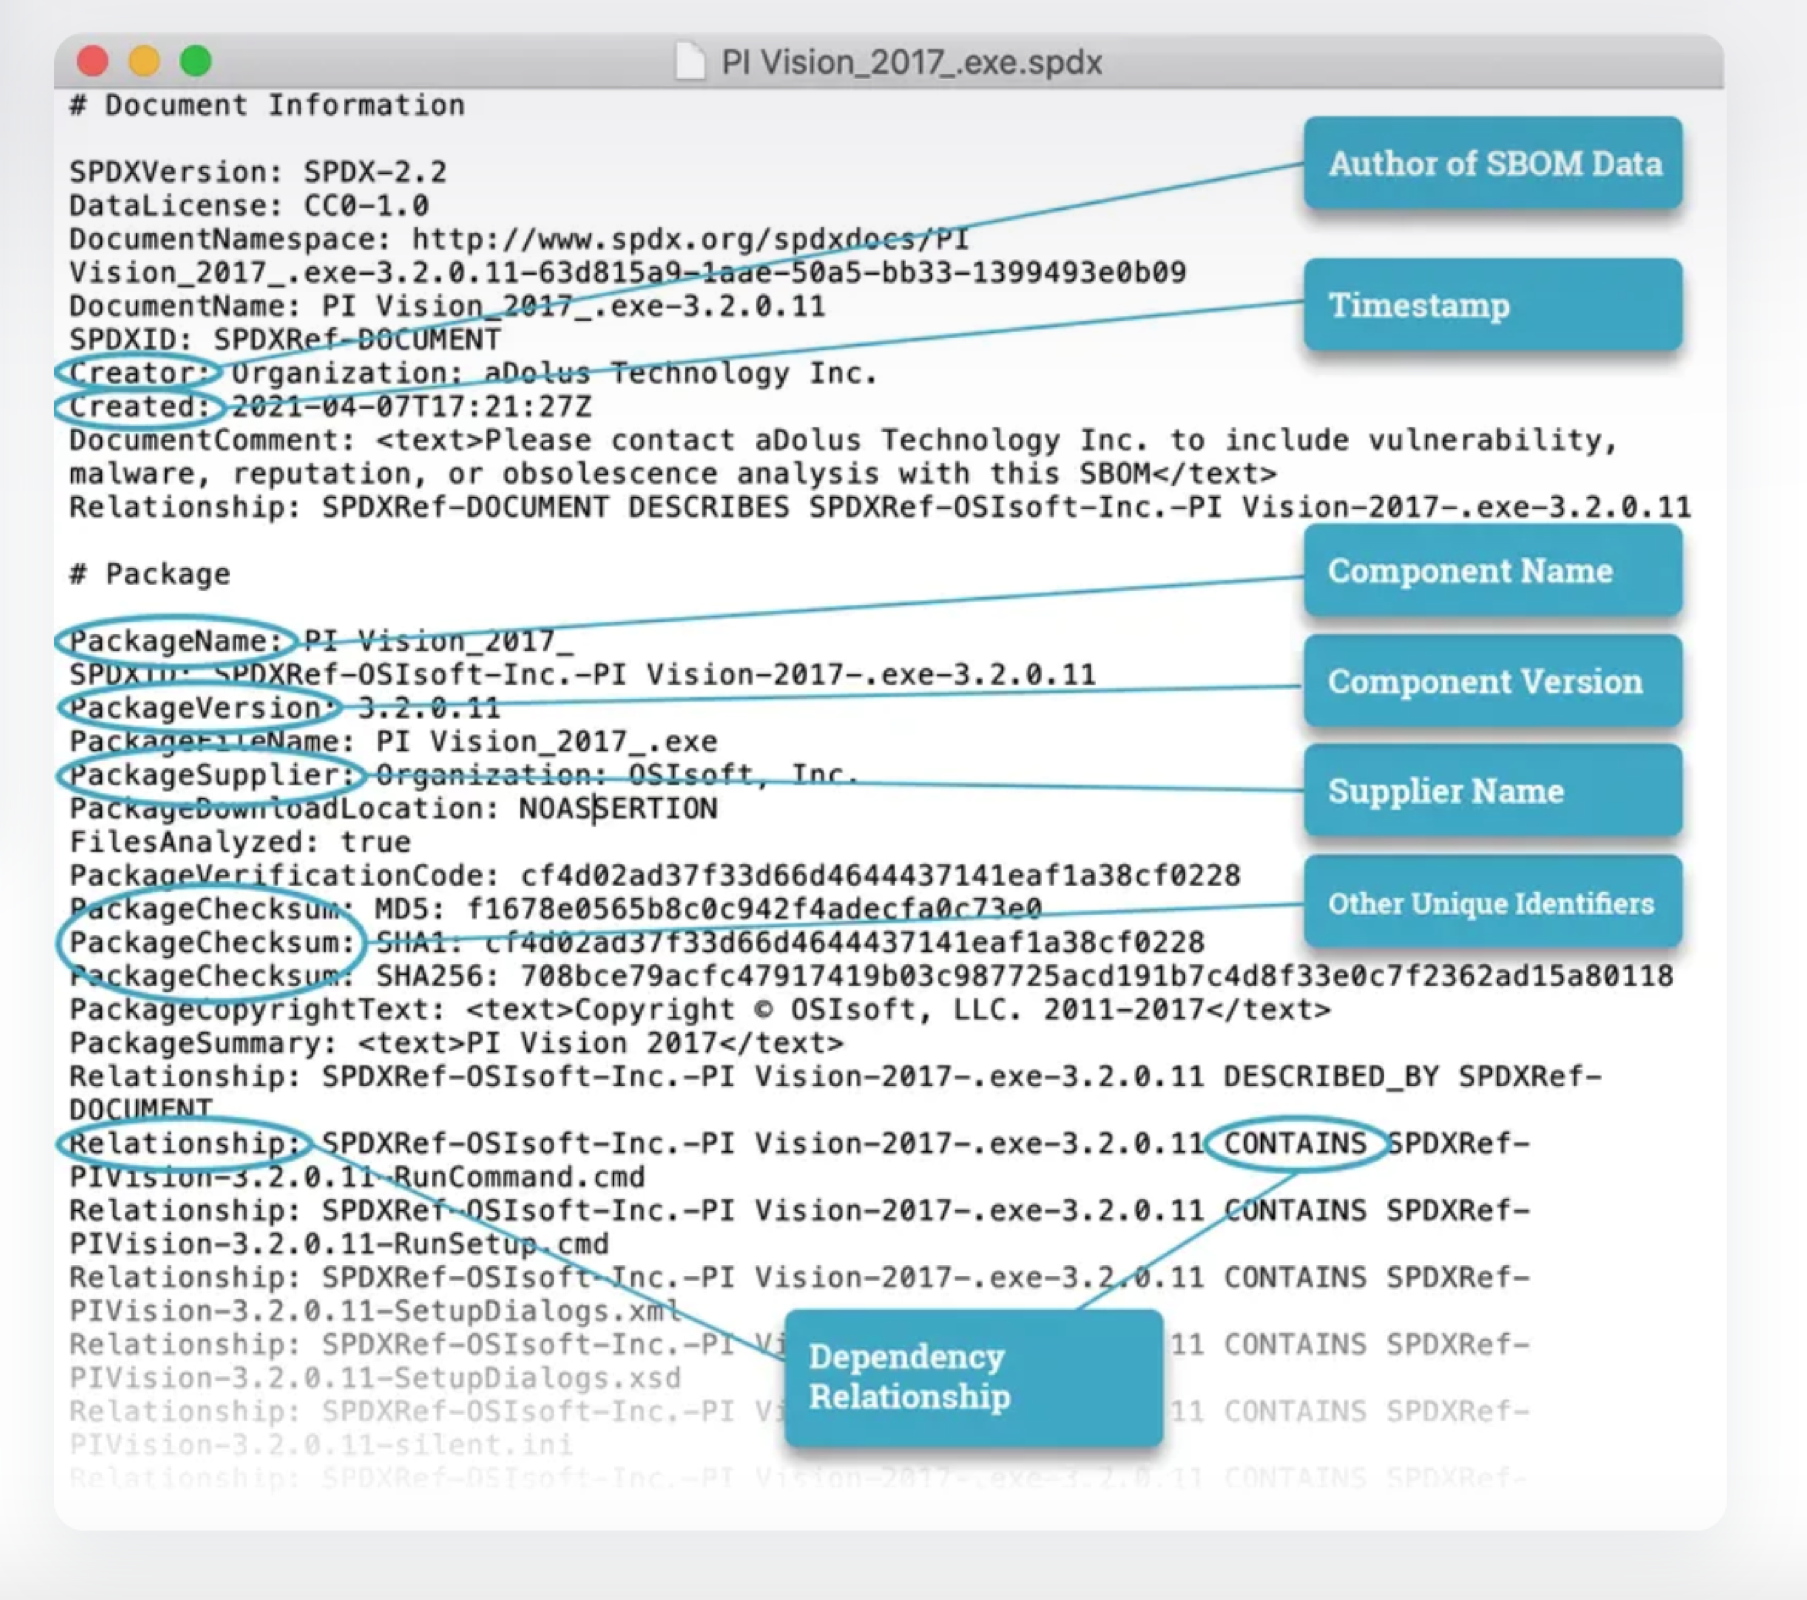Click 'OSIsoft, Inc.' on PackageSupplier line
This screenshot has height=1600, width=1807.
coord(744,775)
